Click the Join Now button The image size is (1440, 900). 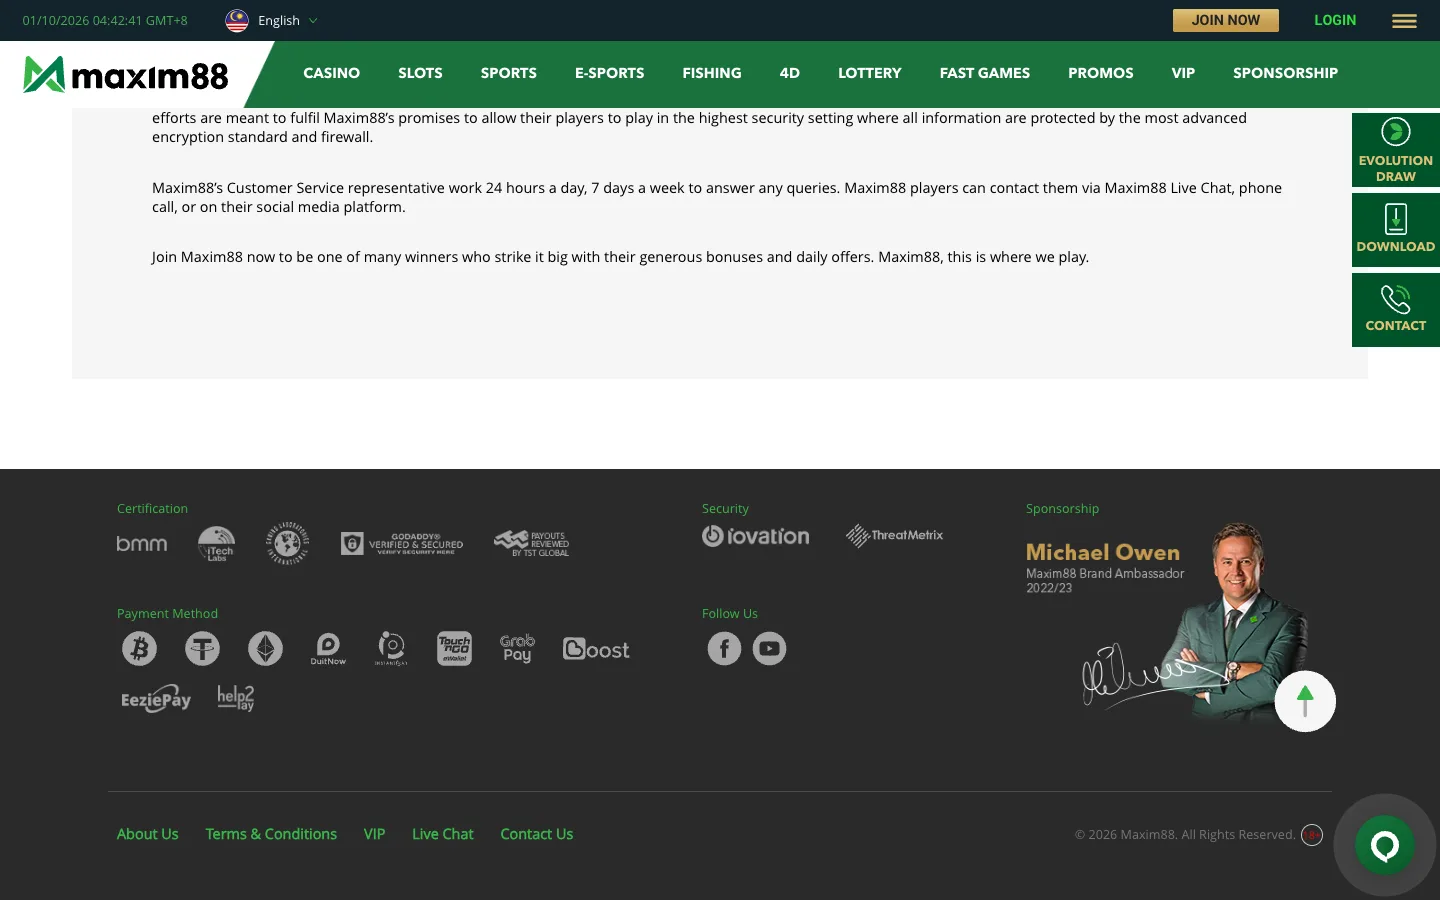tap(1226, 20)
